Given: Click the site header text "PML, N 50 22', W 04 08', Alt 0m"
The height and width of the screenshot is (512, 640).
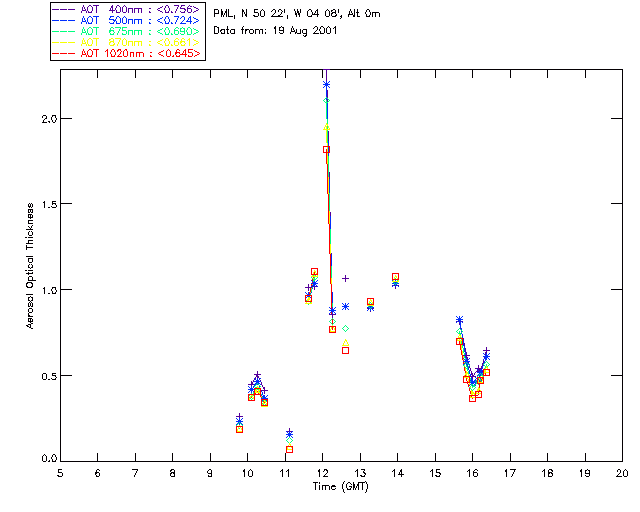Looking at the screenshot, I should 297,14.
